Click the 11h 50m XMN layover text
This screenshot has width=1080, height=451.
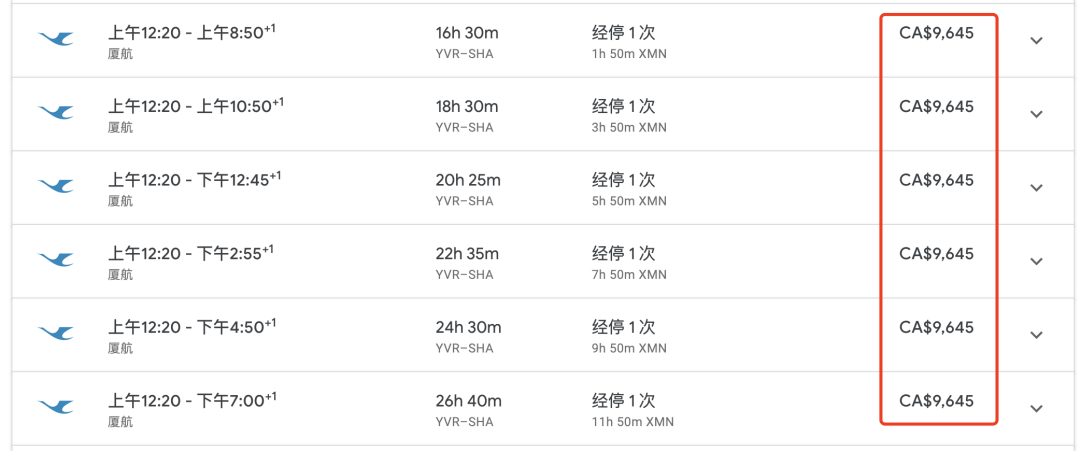(632, 421)
